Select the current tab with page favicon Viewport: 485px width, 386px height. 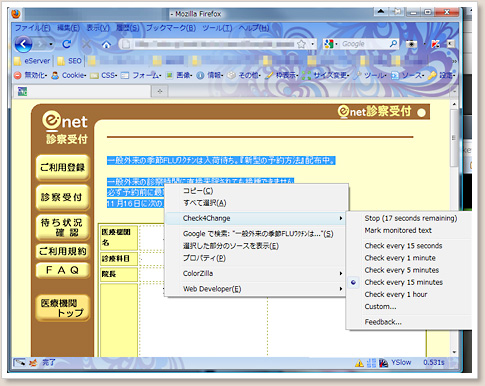tap(82, 91)
